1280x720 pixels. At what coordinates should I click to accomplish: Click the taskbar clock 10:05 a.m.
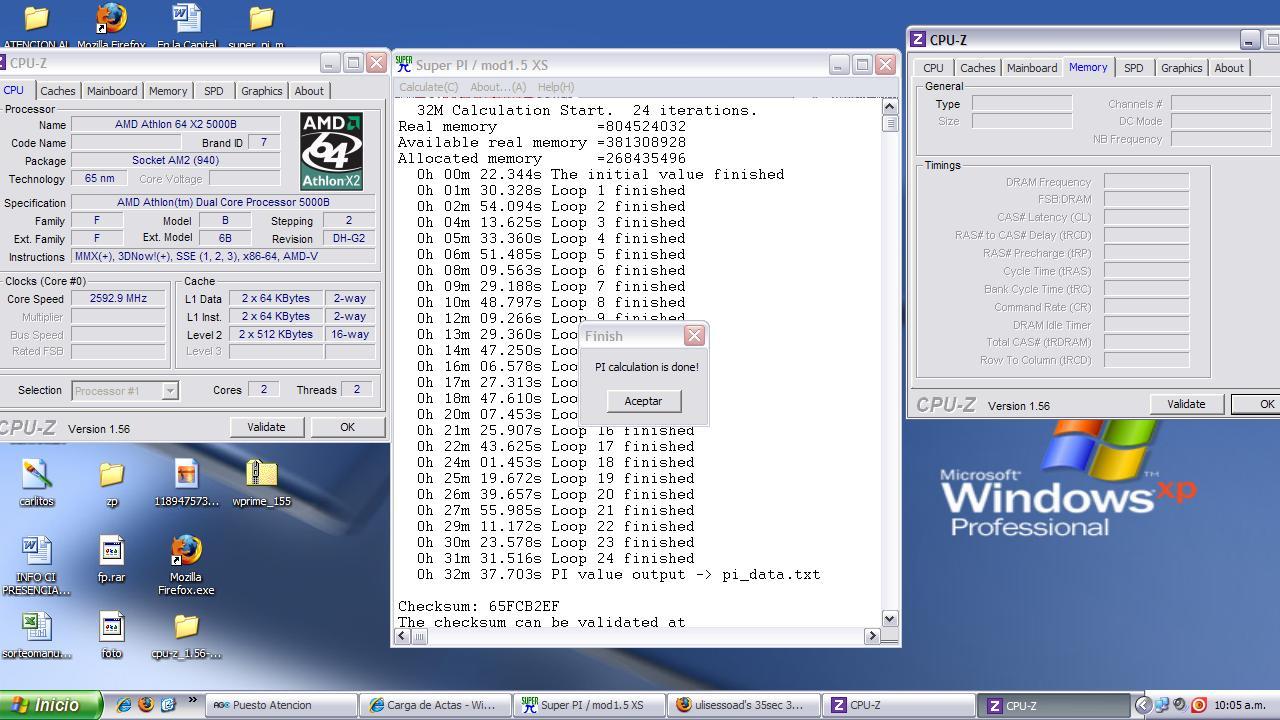(x=1239, y=705)
